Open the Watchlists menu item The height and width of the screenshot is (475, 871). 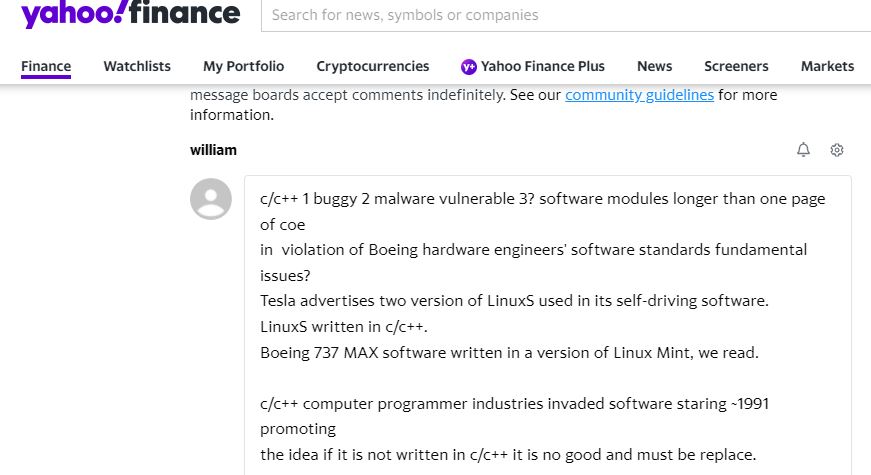(x=137, y=66)
